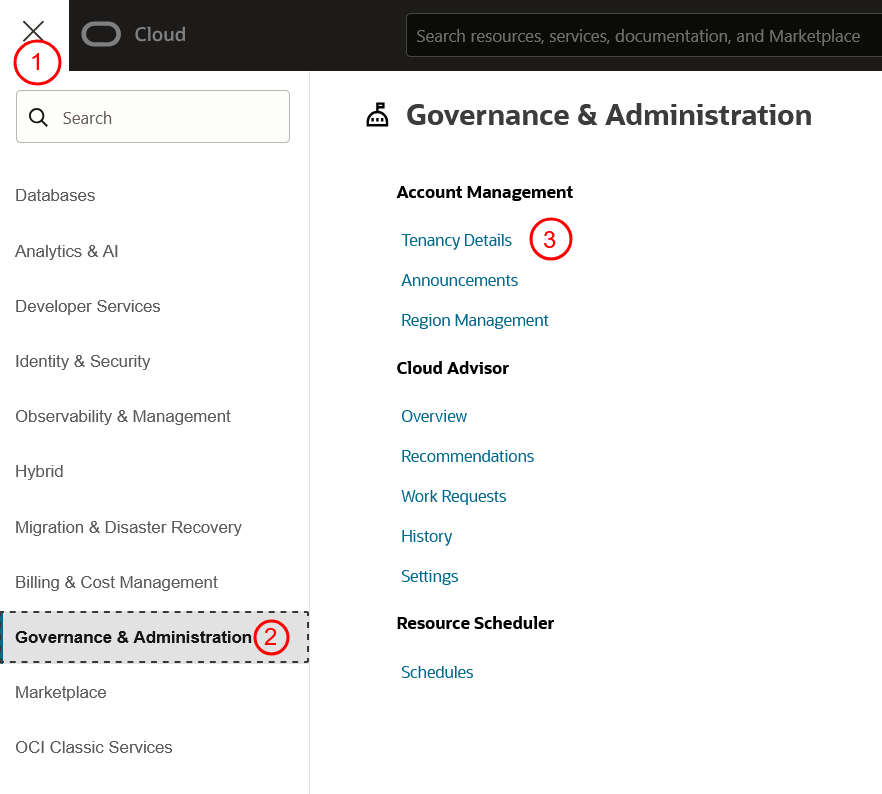This screenshot has height=794, width=882.
Task: Select Identity & Security menu item
Action: [x=82, y=362]
